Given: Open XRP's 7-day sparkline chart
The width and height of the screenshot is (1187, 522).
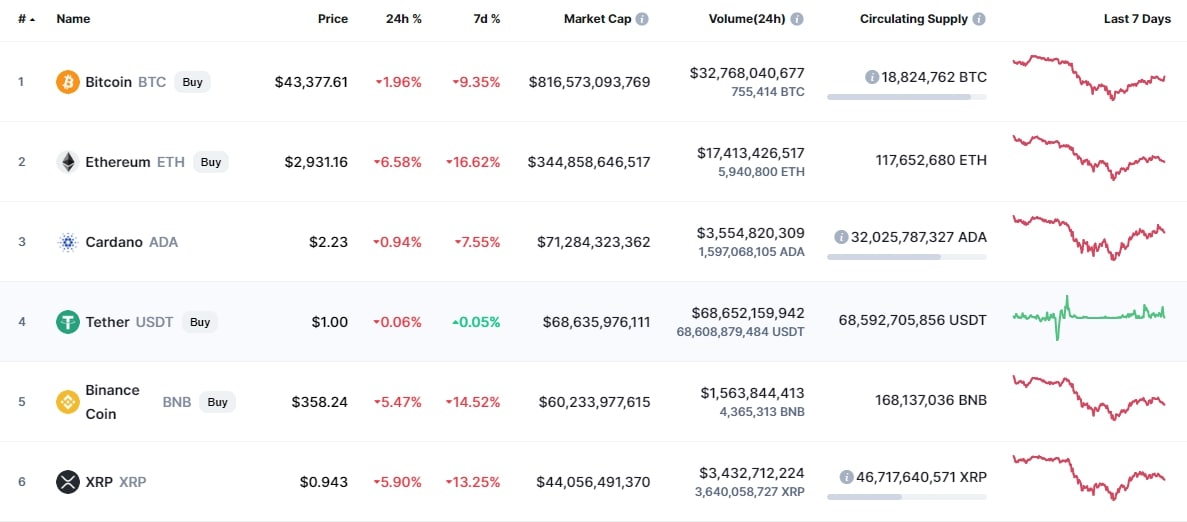Looking at the screenshot, I should point(1089,477).
